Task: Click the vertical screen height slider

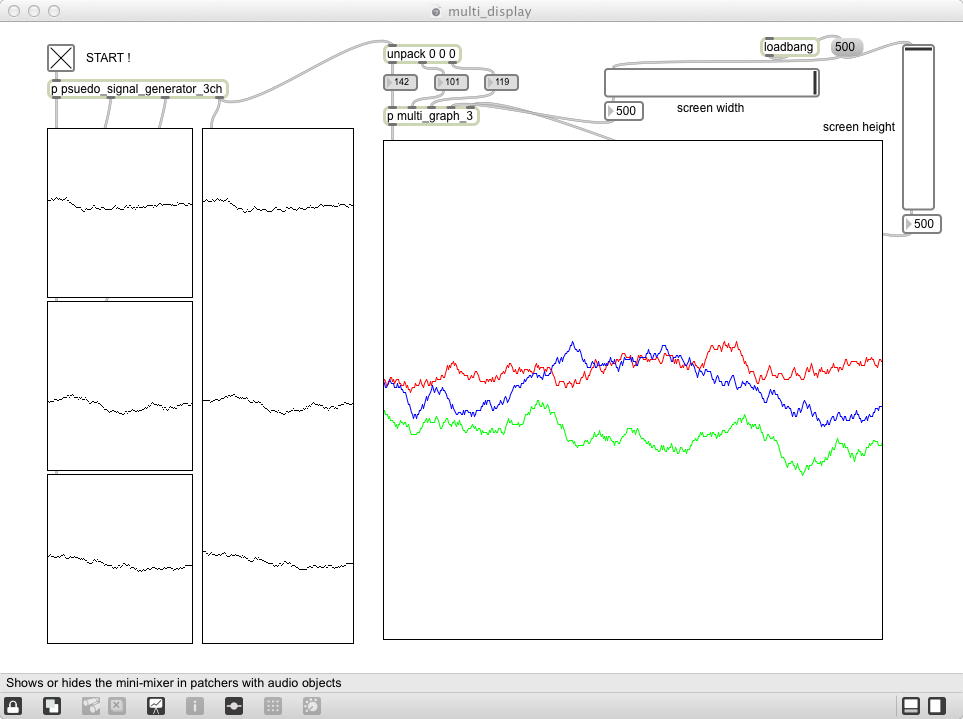Action: pyautogui.click(x=918, y=127)
